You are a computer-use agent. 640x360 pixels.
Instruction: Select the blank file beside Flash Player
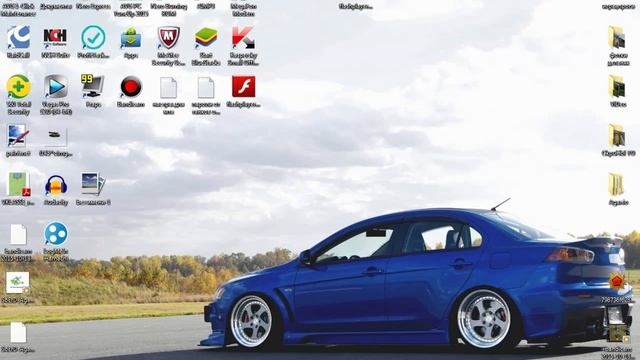click(x=206, y=87)
